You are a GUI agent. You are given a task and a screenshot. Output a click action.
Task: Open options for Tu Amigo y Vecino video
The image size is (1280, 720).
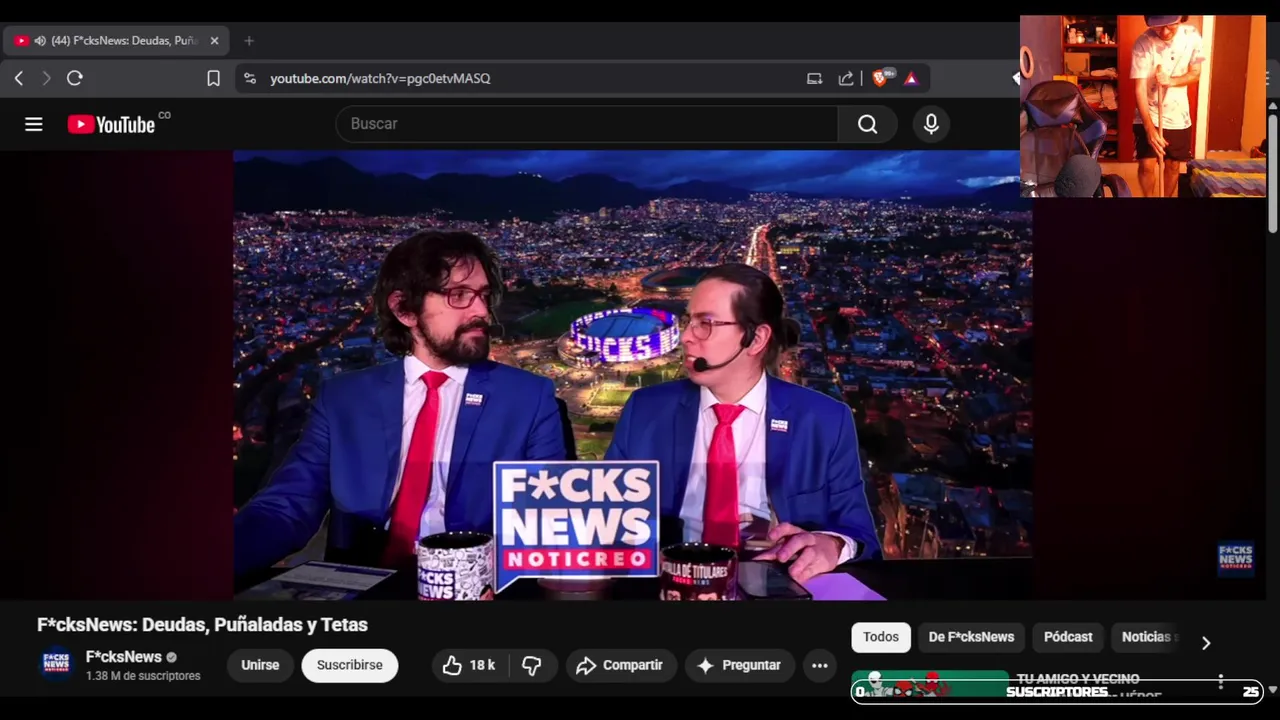[1220, 682]
